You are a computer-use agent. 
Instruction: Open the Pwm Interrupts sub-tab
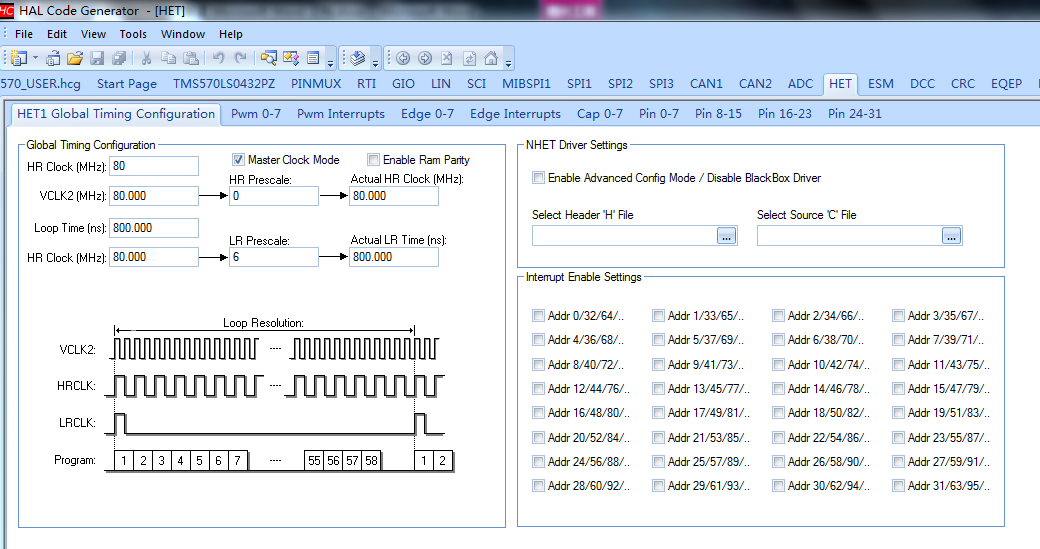pos(341,113)
